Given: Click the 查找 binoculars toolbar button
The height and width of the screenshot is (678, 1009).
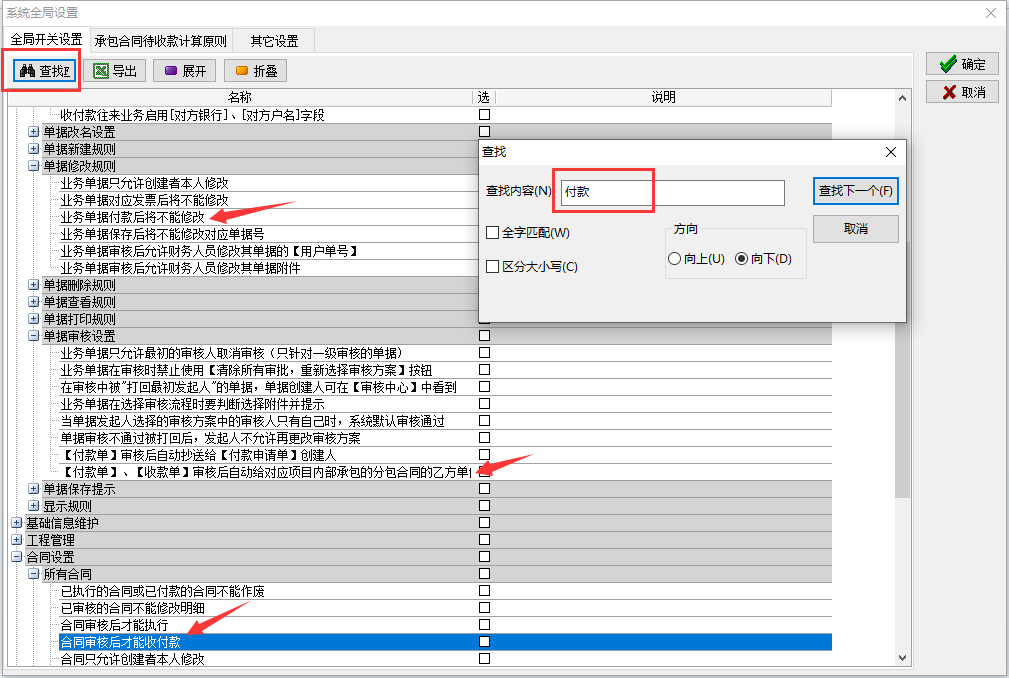Looking at the screenshot, I should [x=45, y=71].
